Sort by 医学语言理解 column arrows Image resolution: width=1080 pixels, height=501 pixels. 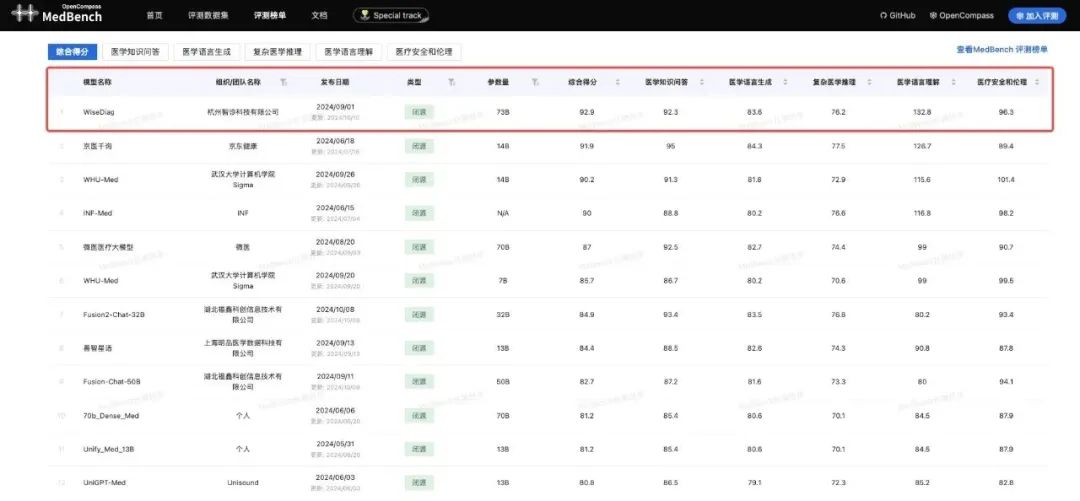point(954,82)
